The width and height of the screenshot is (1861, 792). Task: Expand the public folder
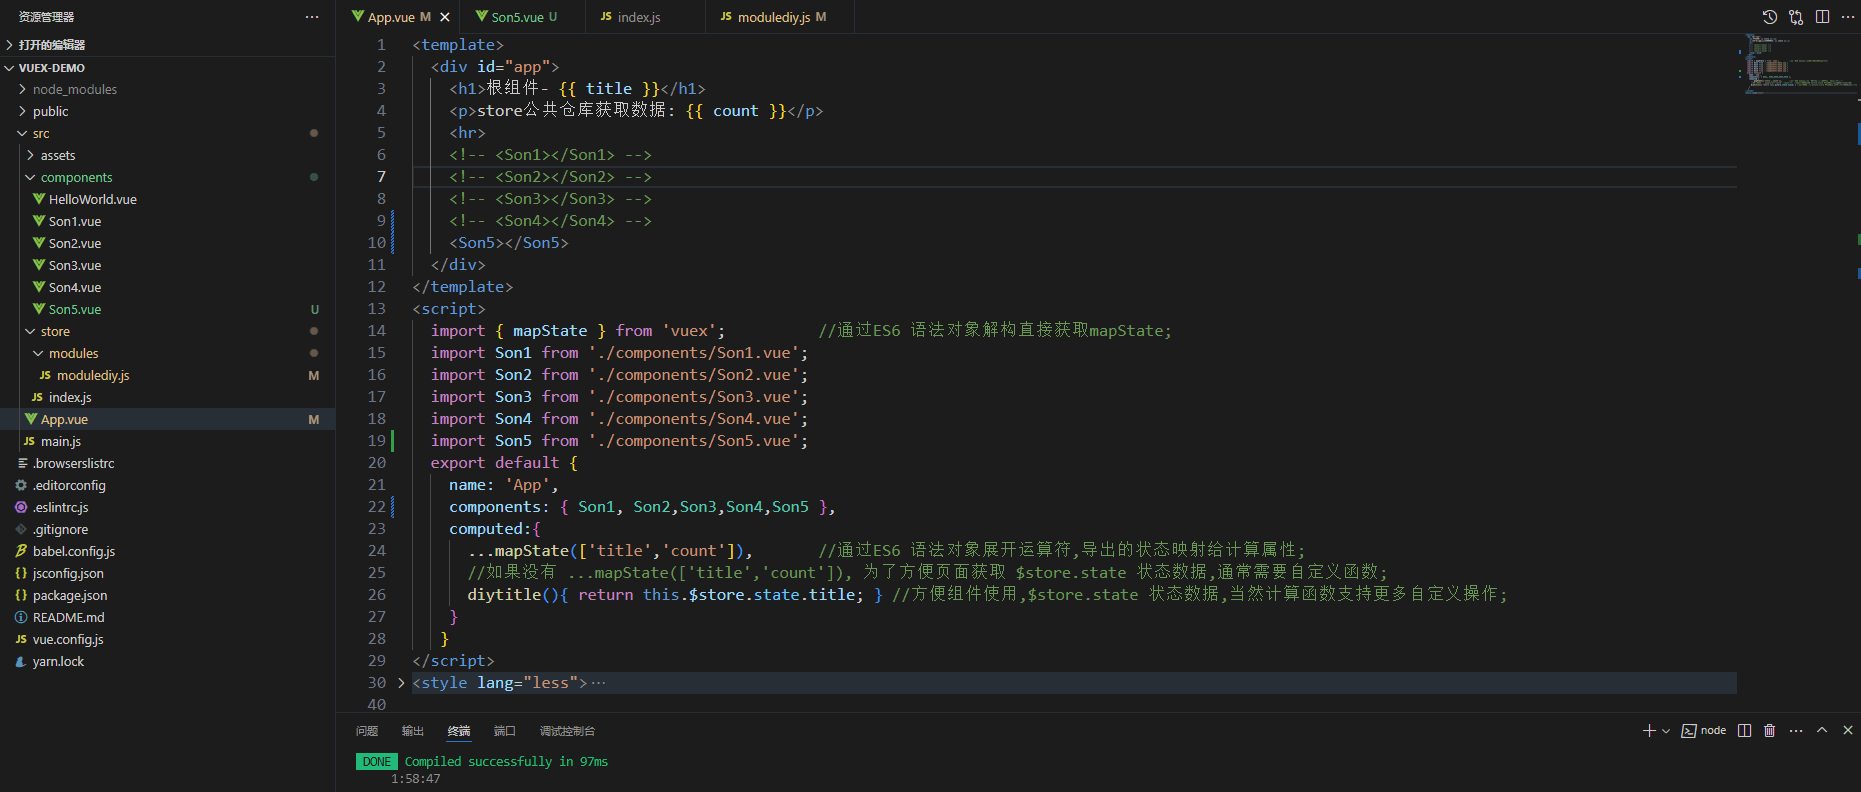tap(167, 111)
